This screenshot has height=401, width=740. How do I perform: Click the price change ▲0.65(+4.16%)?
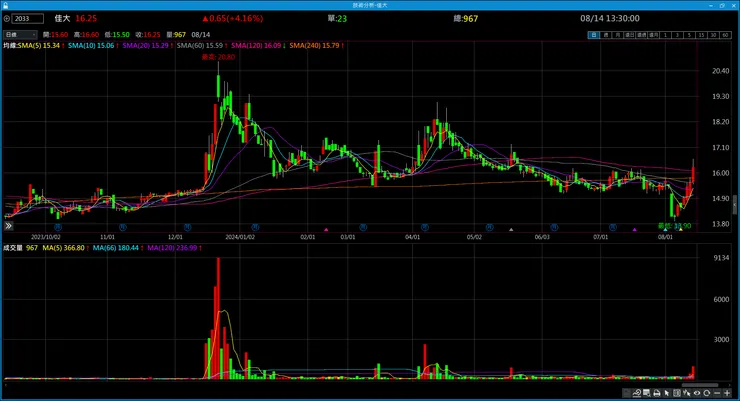232,18
